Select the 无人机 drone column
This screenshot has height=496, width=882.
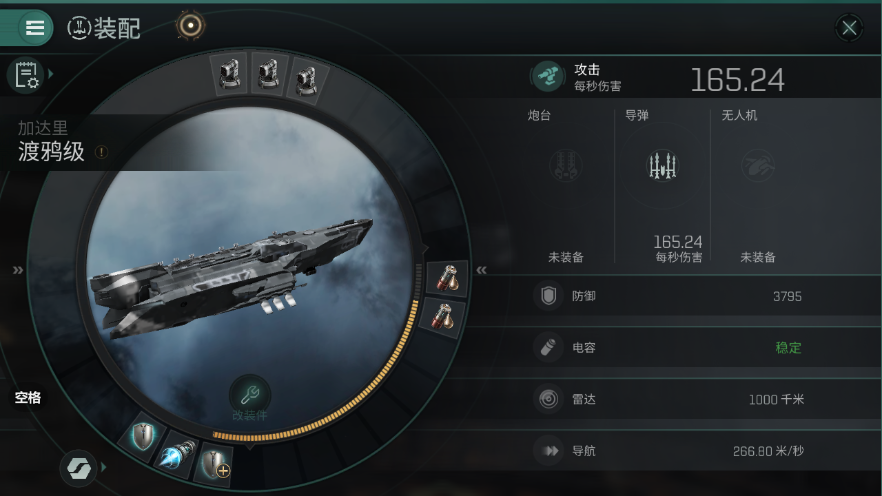pyautogui.click(x=758, y=186)
